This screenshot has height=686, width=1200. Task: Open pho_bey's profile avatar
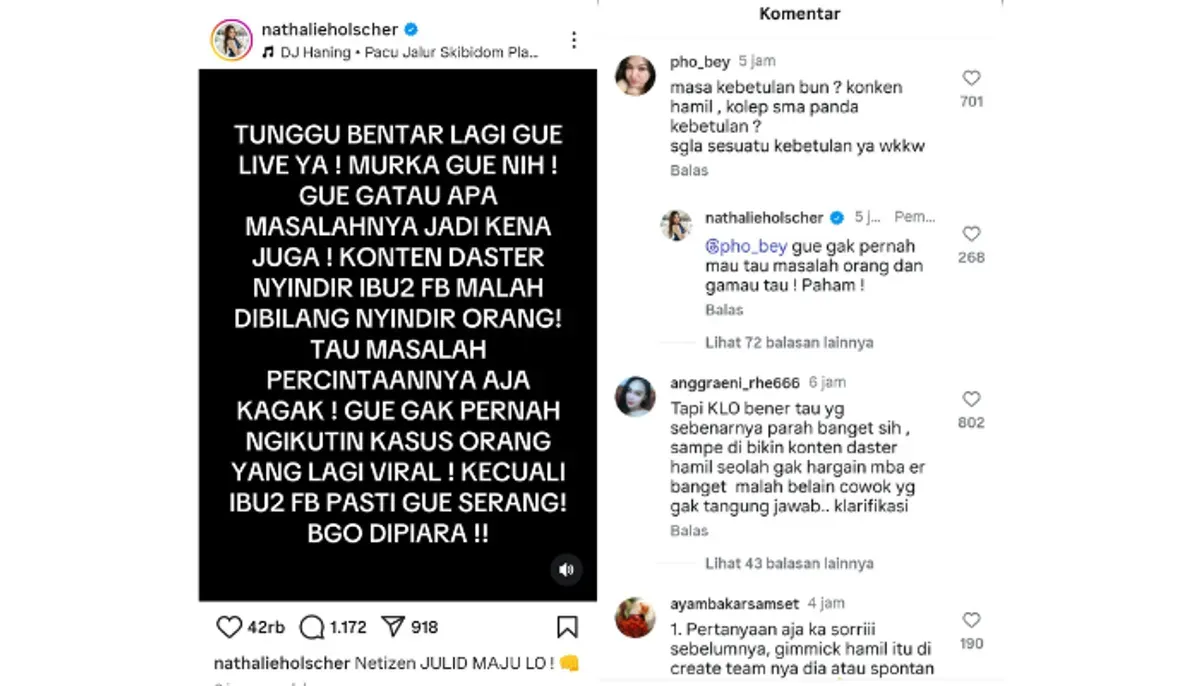[x=635, y=76]
